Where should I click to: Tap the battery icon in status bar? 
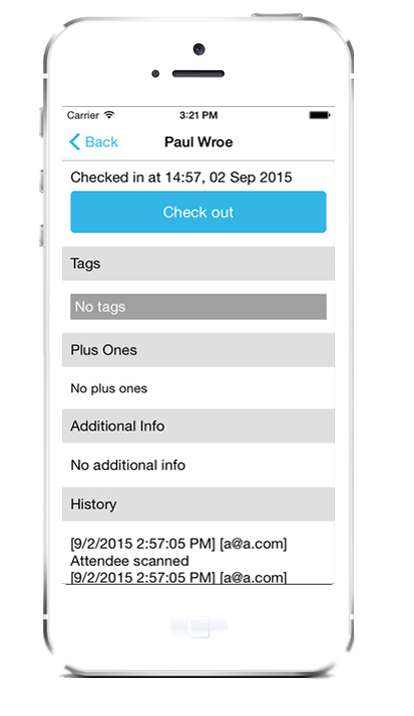tap(320, 115)
